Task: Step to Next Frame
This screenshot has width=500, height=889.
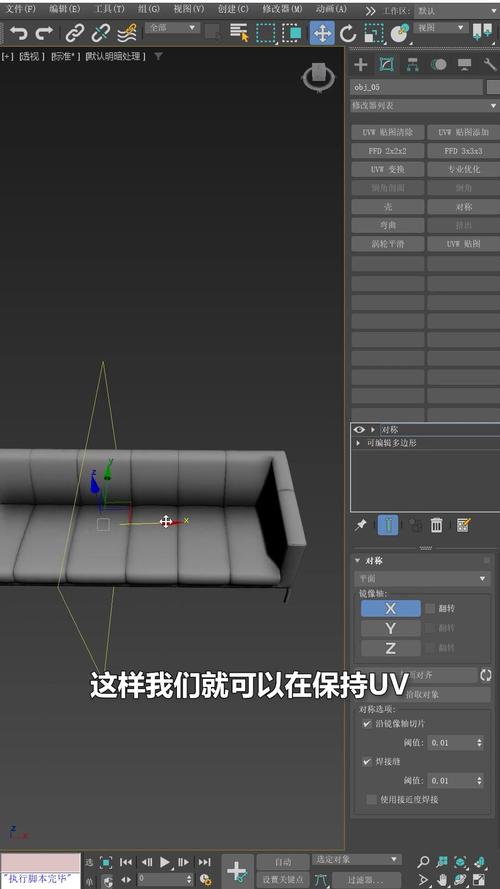Action: pyautogui.click(x=184, y=862)
